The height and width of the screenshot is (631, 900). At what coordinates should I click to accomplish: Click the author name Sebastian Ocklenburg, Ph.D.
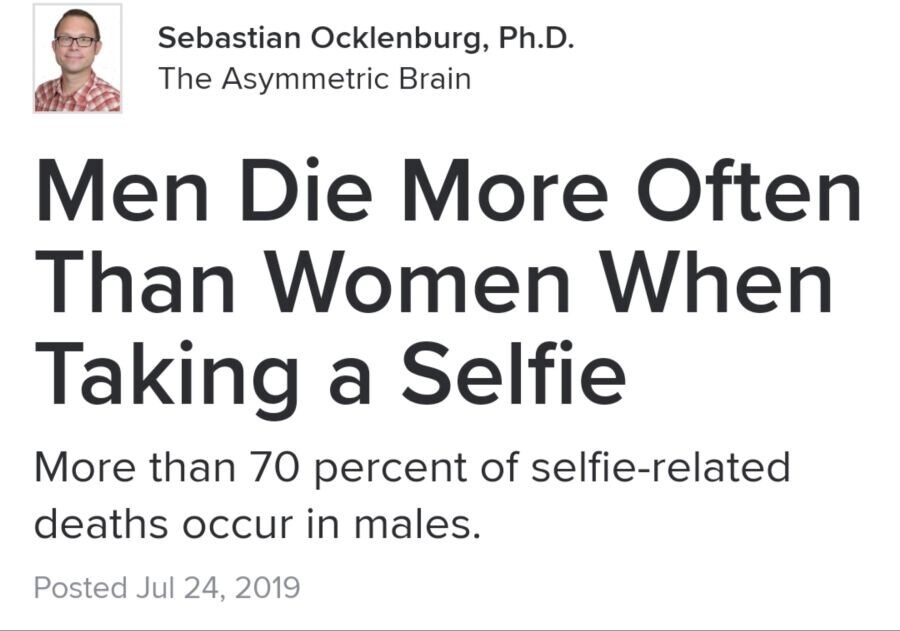coord(366,39)
